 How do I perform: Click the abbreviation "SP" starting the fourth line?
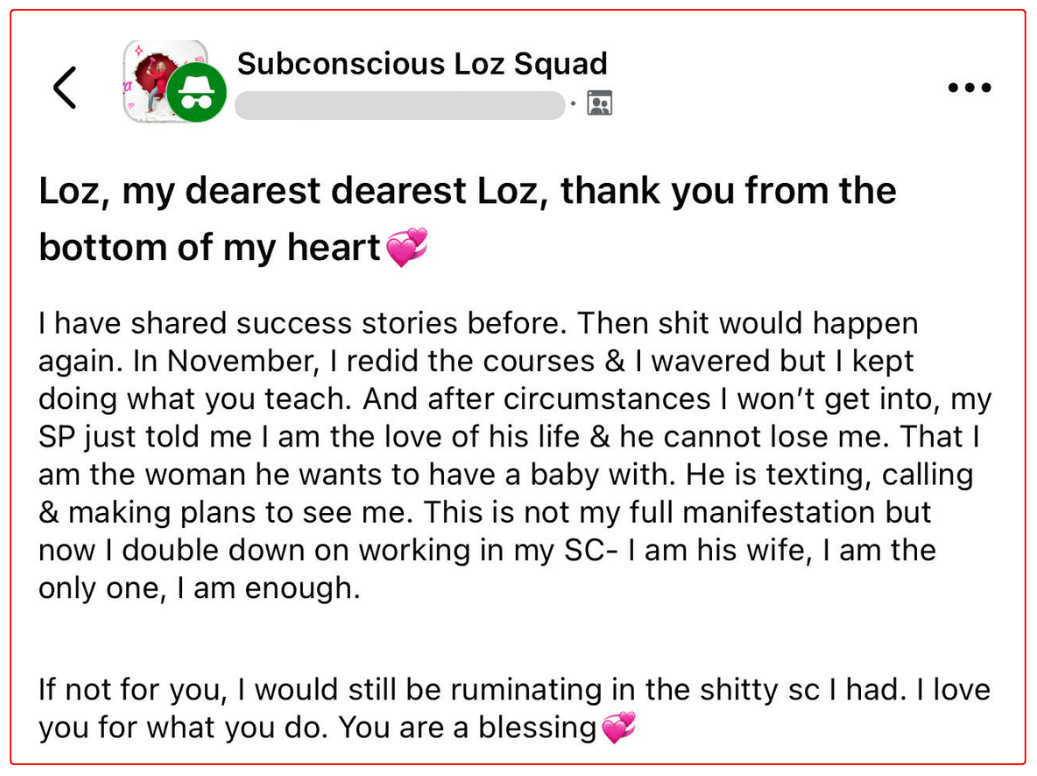click(57, 436)
